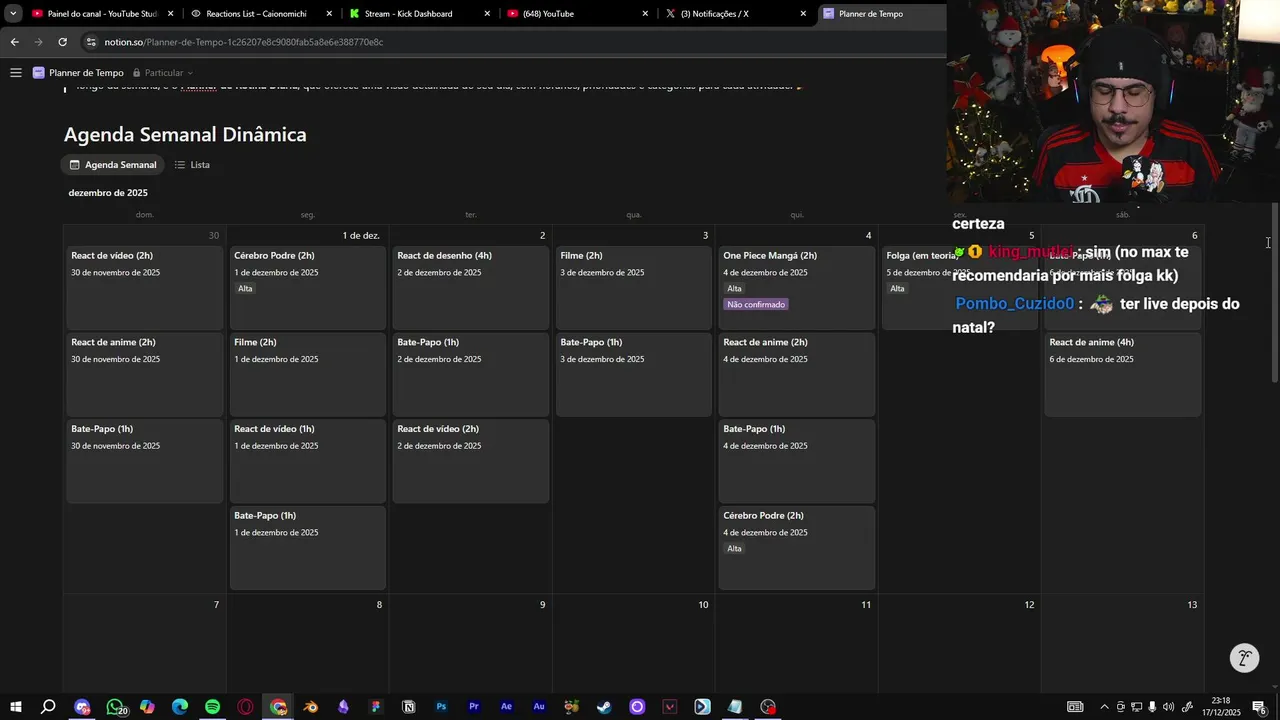
Task: Open the Notion sidebar hamburger menu
Action: pyautogui.click(x=15, y=73)
